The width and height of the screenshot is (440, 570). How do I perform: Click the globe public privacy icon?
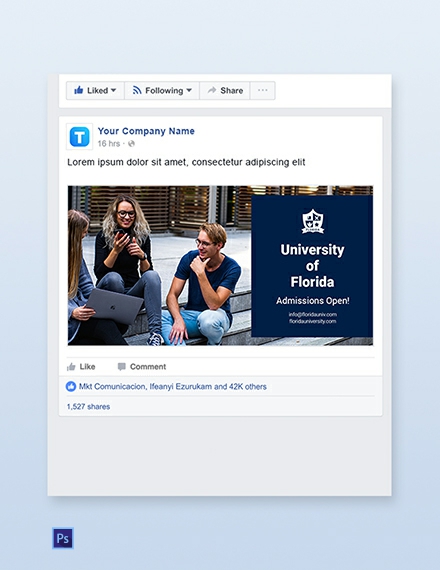pos(131,144)
